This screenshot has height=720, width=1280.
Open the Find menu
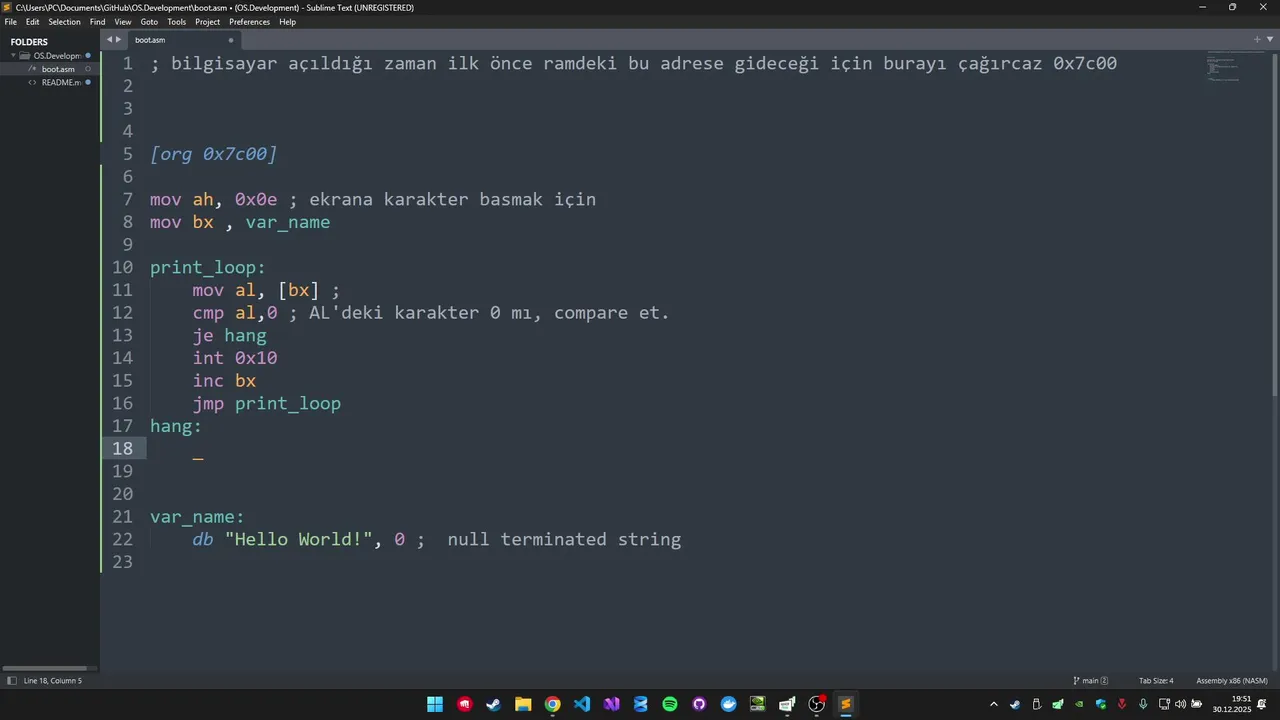point(97,22)
